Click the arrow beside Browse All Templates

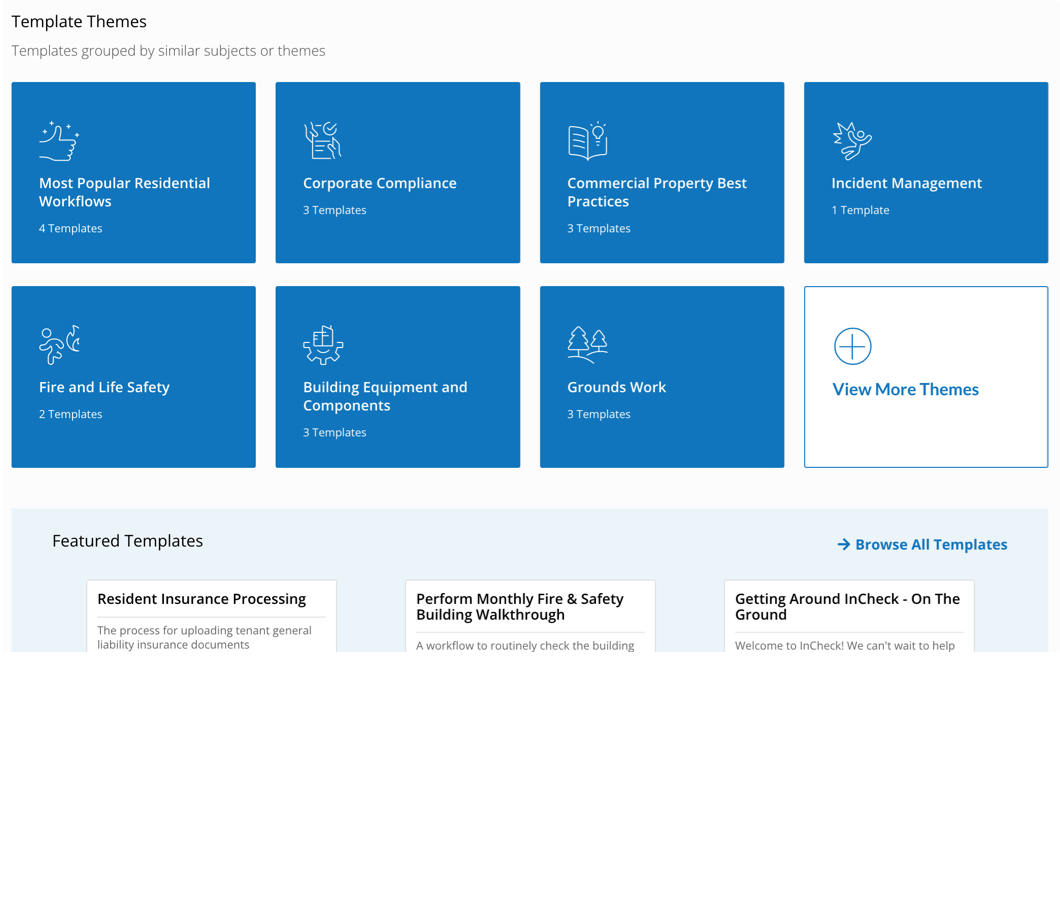pos(843,545)
